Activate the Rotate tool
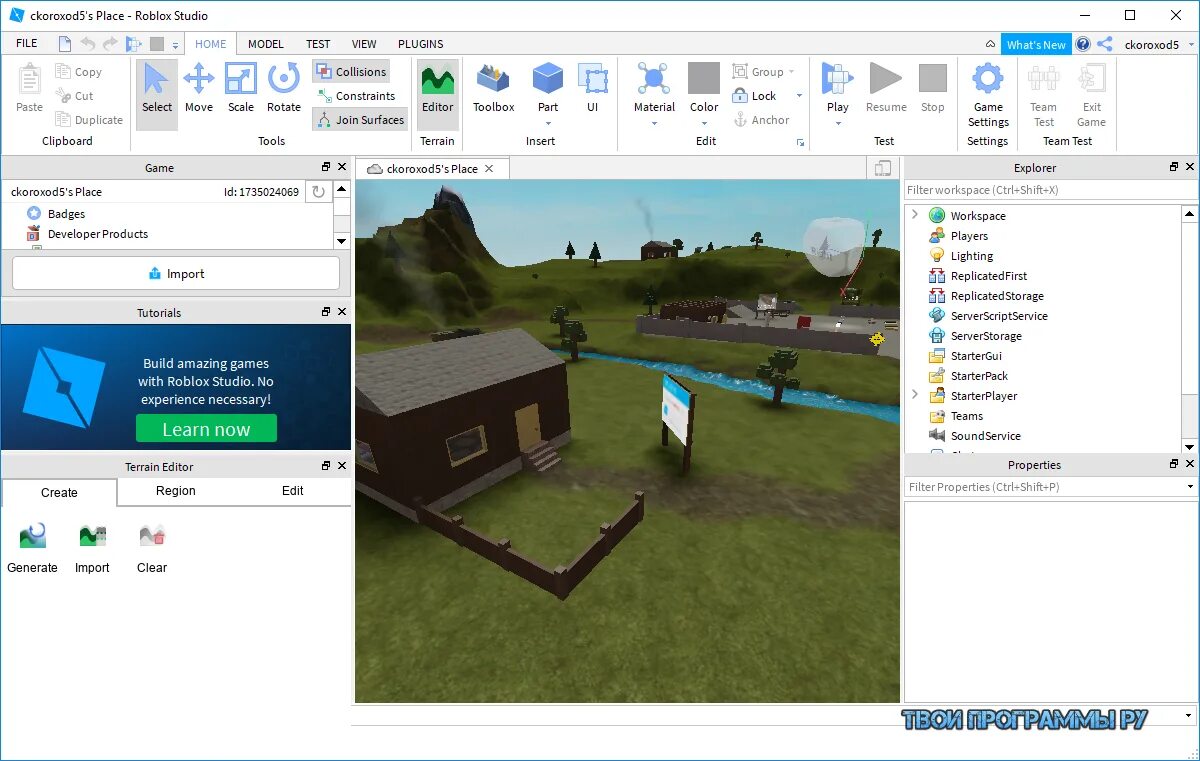 (x=284, y=90)
